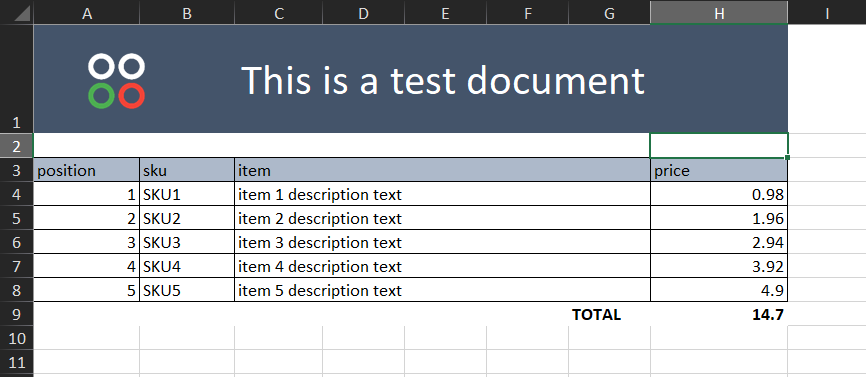Select column C header
Screen dimensions: 866x377
[278, 12]
